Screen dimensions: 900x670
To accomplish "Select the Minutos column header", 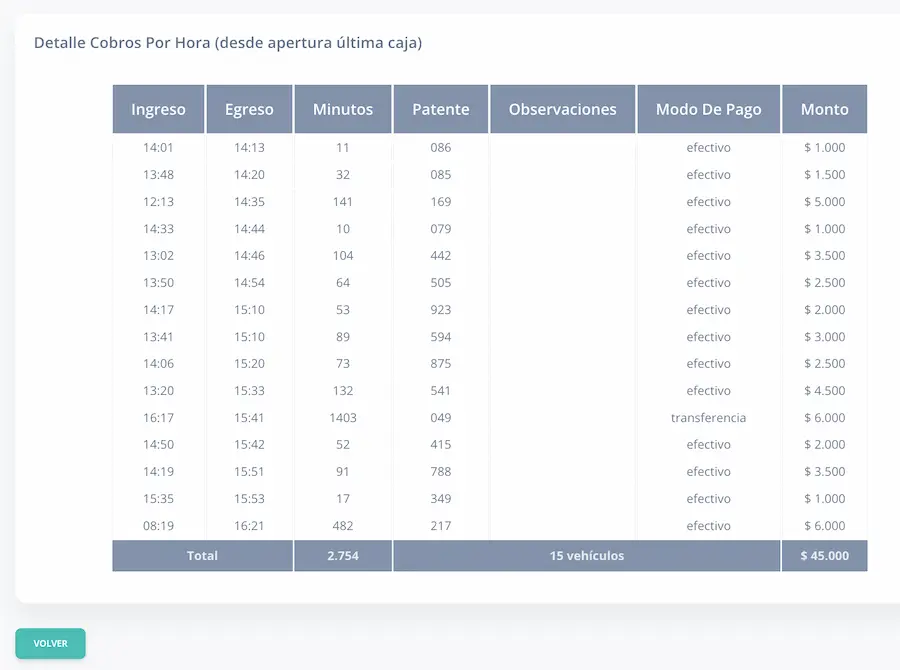I will (343, 109).
